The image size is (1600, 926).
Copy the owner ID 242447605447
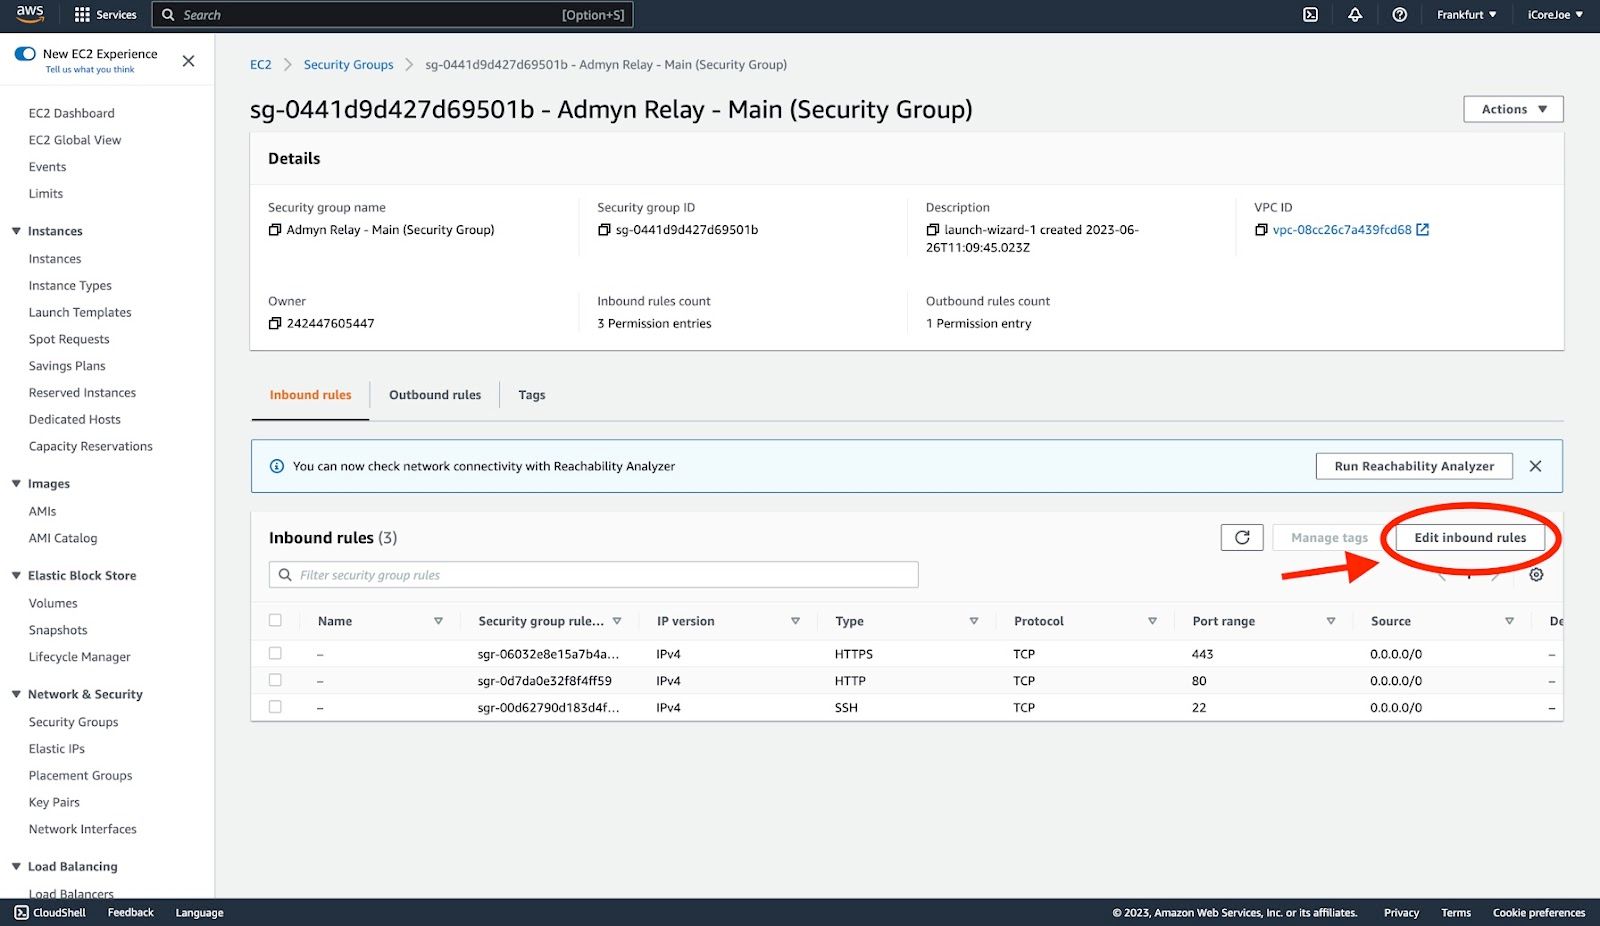tap(275, 324)
